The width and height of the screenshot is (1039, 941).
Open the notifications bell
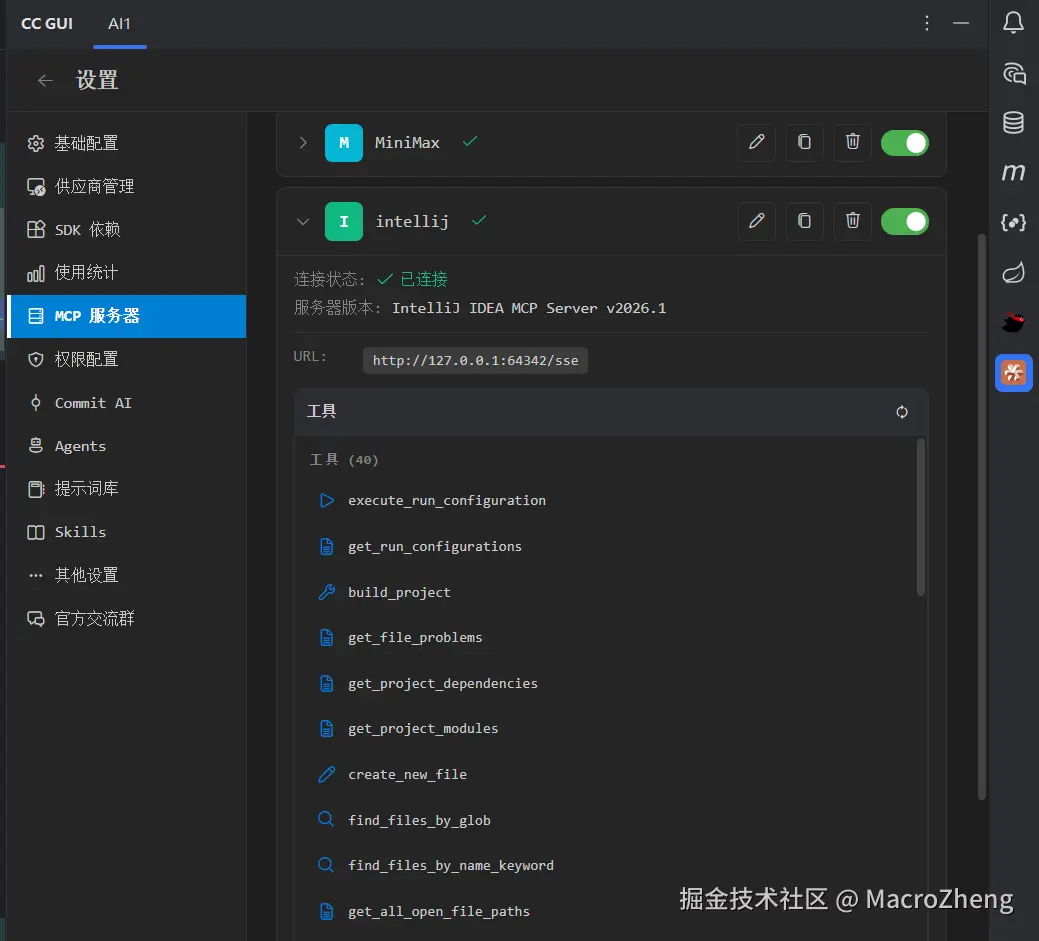point(1013,23)
